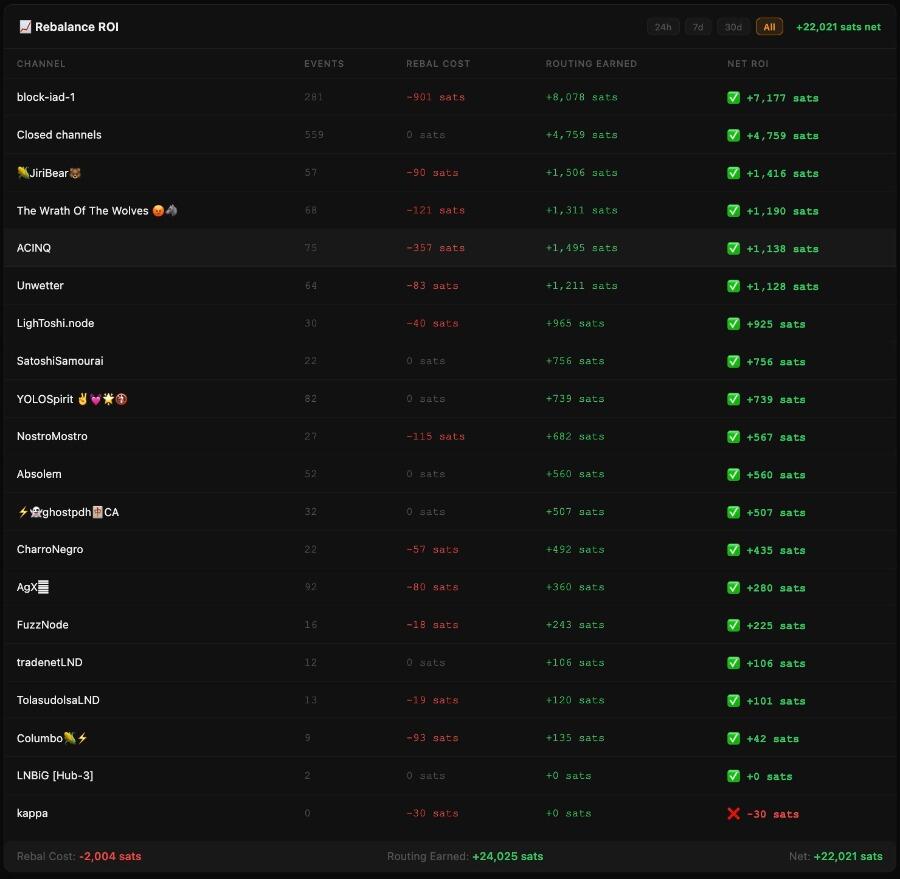Sort by the Routing Earned column header
This screenshot has height=879, width=900.
[x=591, y=64]
